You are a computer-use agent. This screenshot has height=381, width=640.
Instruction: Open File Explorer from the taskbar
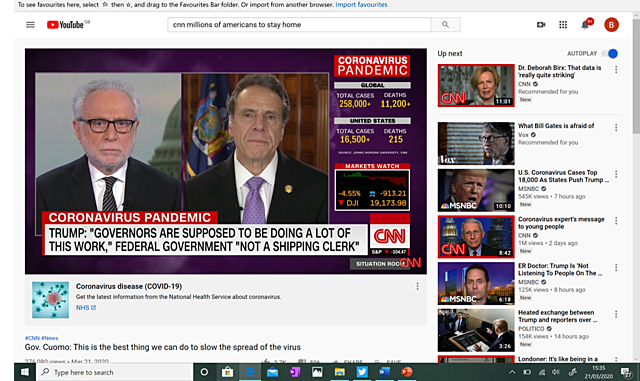point(340,372)
